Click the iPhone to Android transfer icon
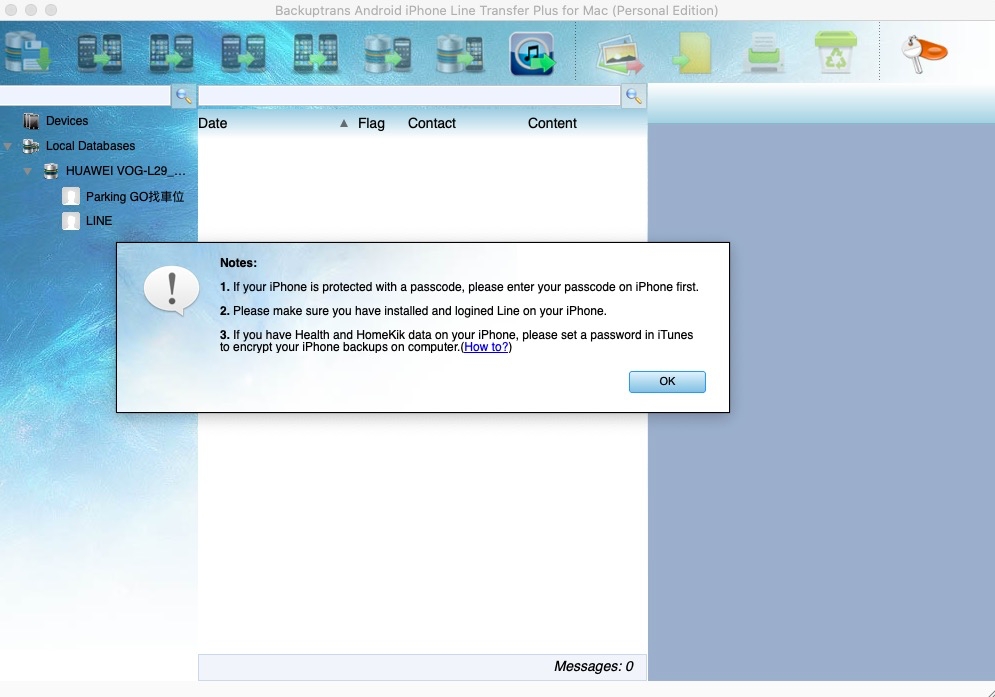The height and width of the screenshot is (697, 995). (x=171, y=53)
